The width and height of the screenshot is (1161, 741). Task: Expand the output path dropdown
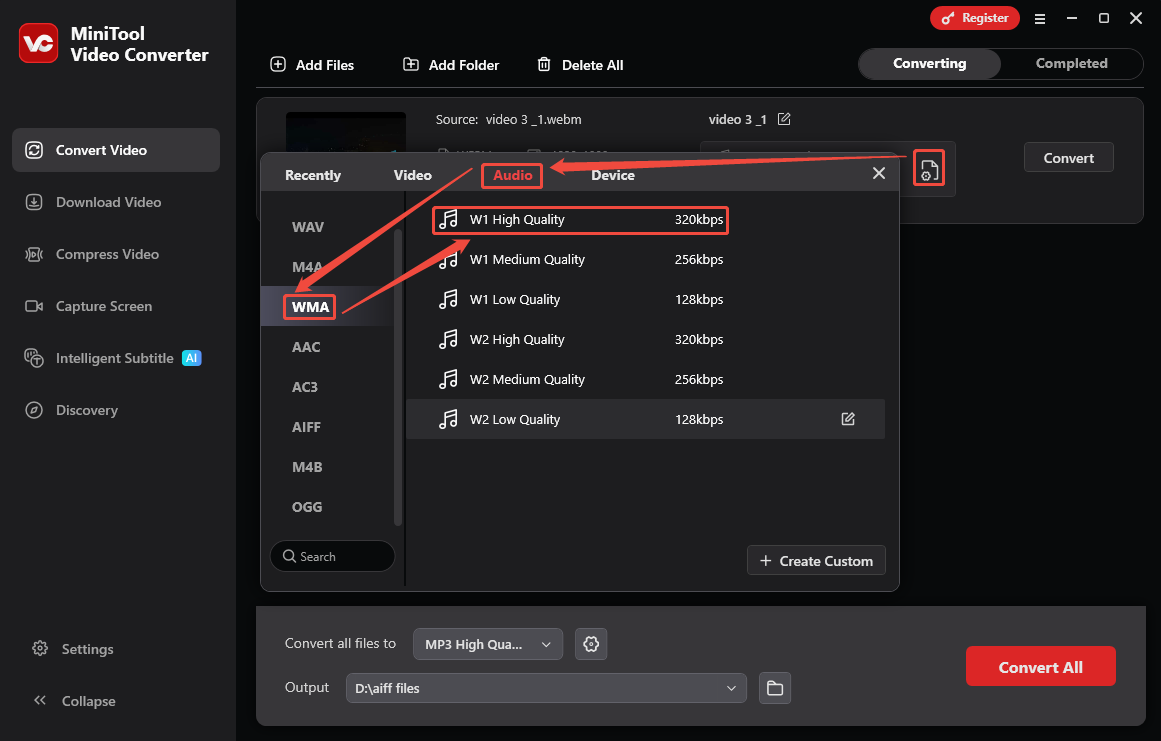(731, 688)
